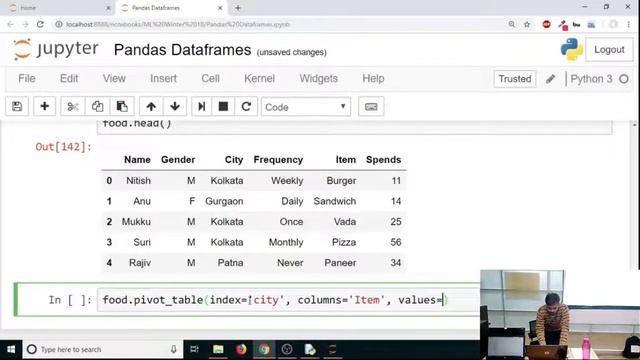Click the Trusted notebook button

(x=515, y=79)
